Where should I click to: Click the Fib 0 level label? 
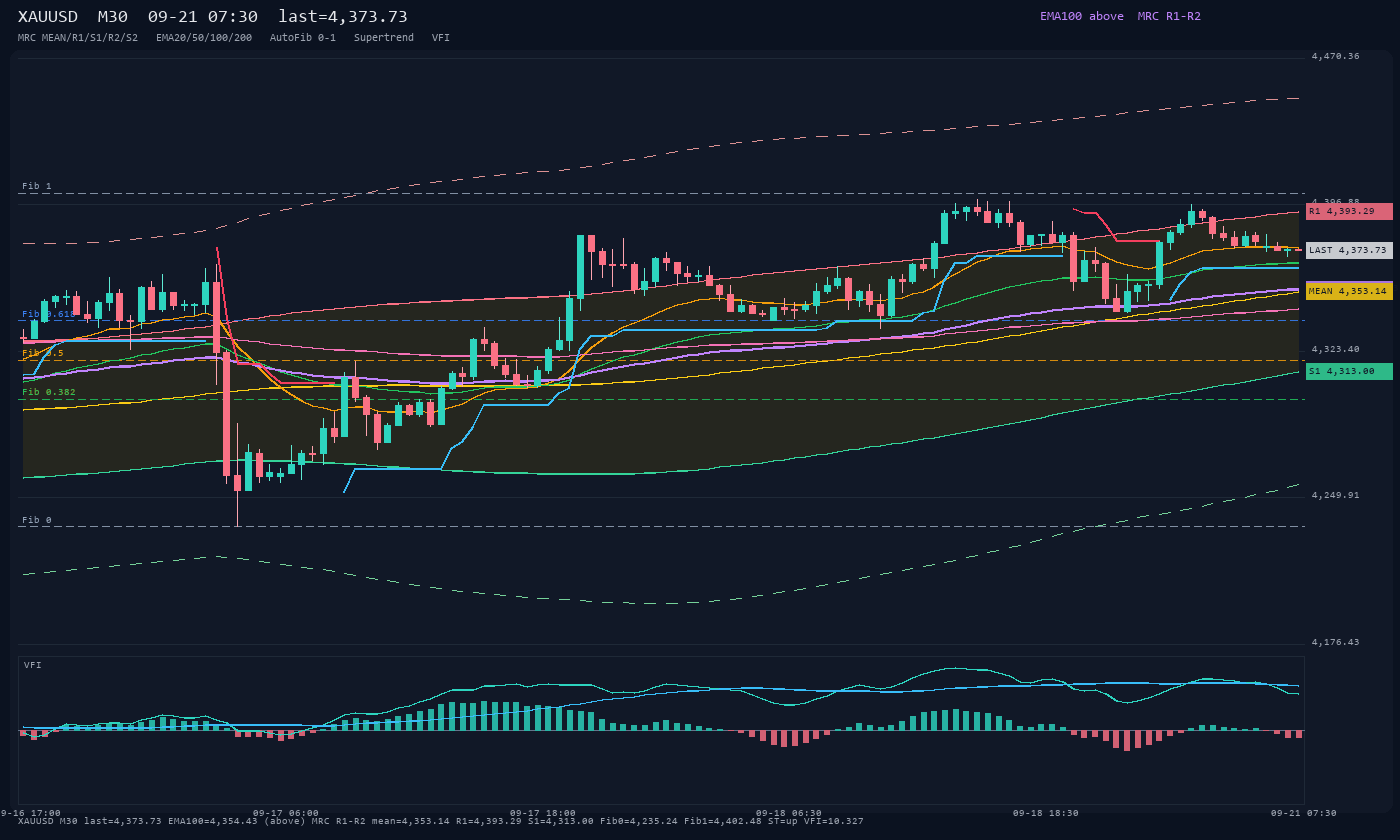tap(37, 520)
